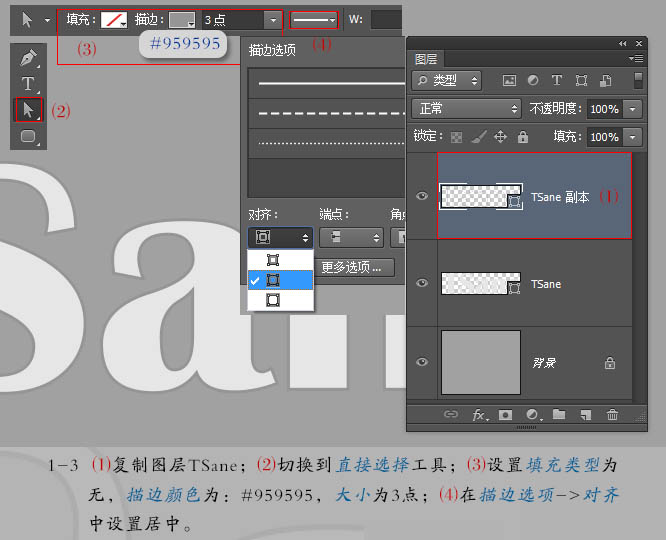Switch to the 图层 tab
This screenshot has width=666, height=540.
(x=426, y=59)
